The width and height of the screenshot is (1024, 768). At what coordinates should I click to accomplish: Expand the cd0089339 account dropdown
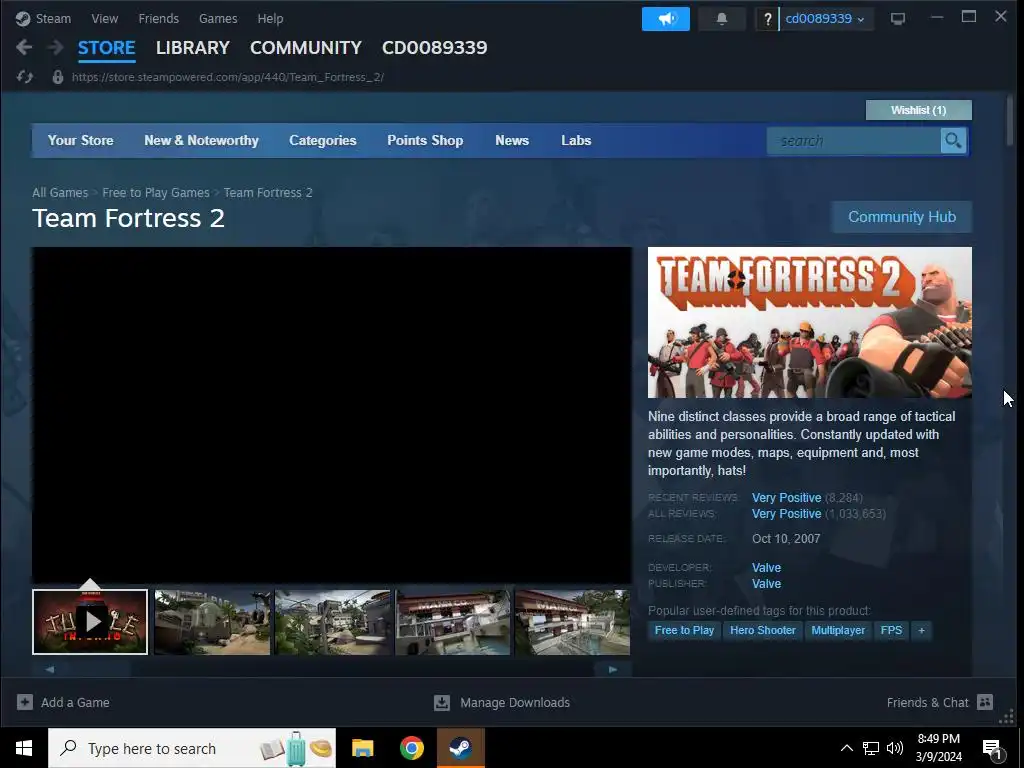(825, 18)
